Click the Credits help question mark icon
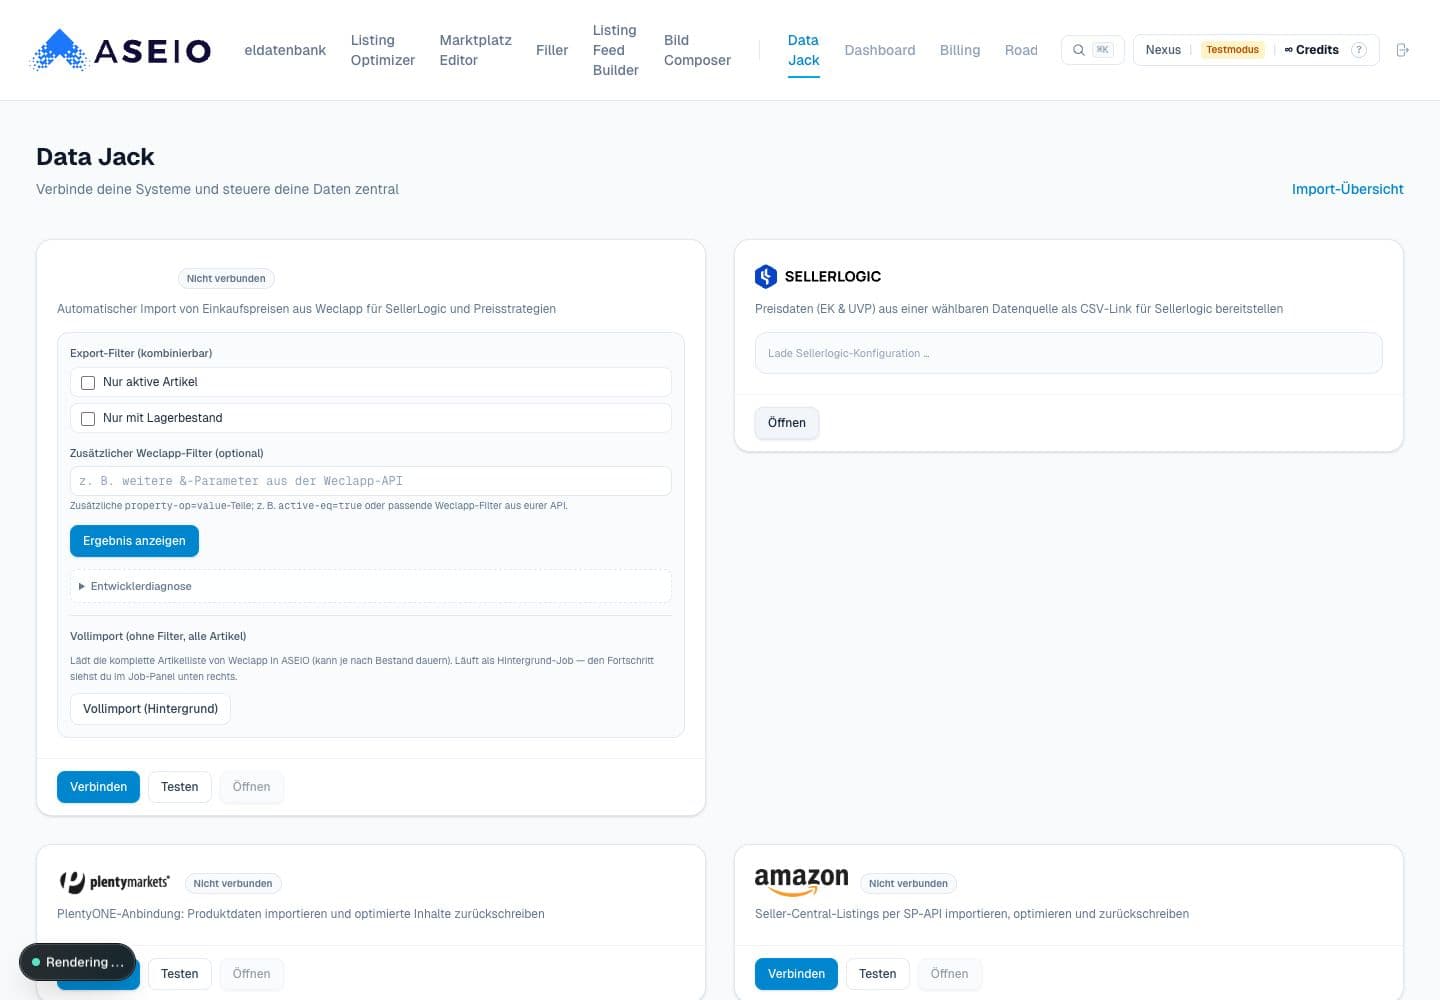The image size is (1440, 1000). tap(1358, 50)
